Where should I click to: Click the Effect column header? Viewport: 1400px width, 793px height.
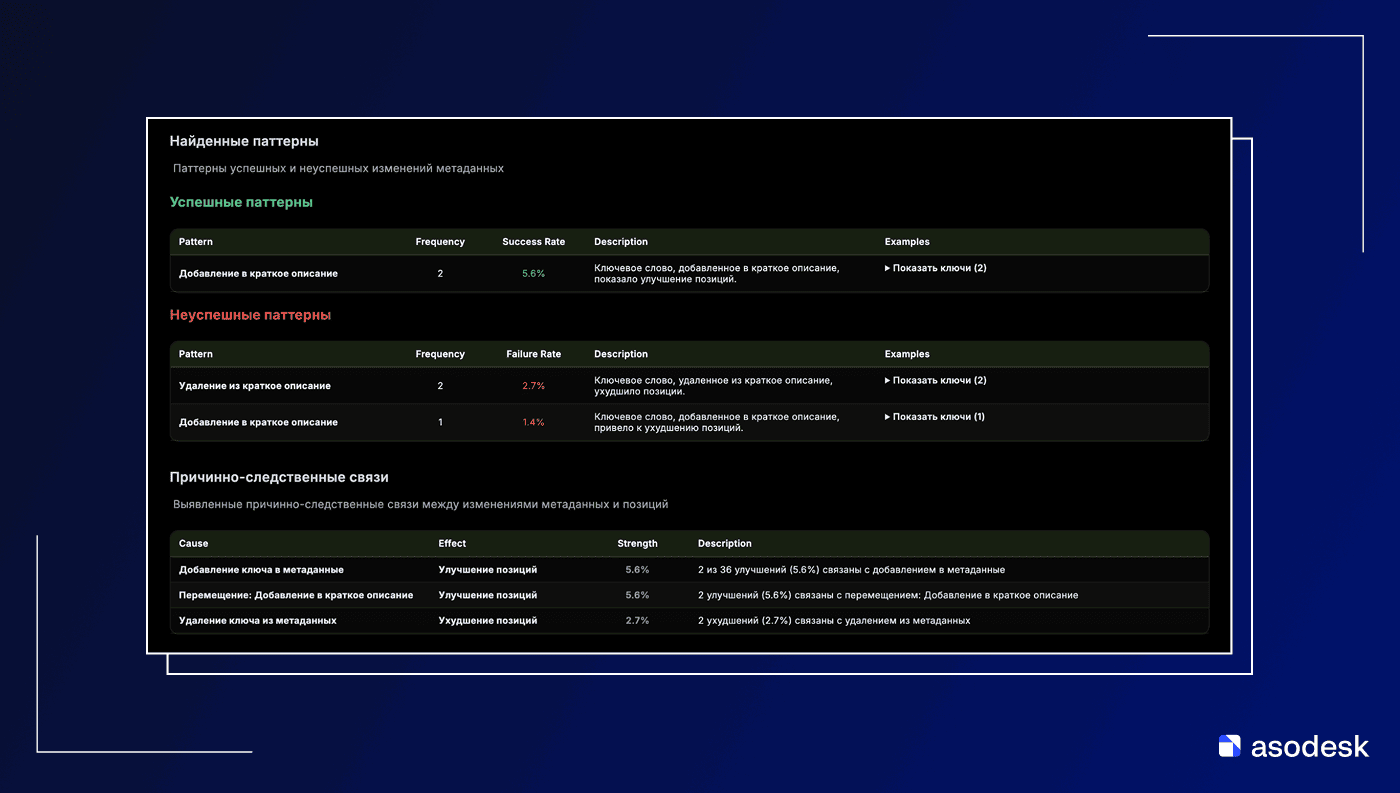(452, 544)
